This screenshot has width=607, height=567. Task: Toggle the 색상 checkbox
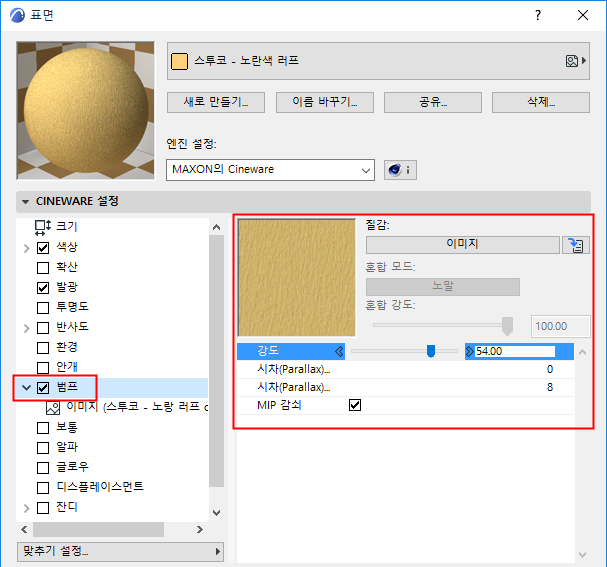click(x=43, y=248)
